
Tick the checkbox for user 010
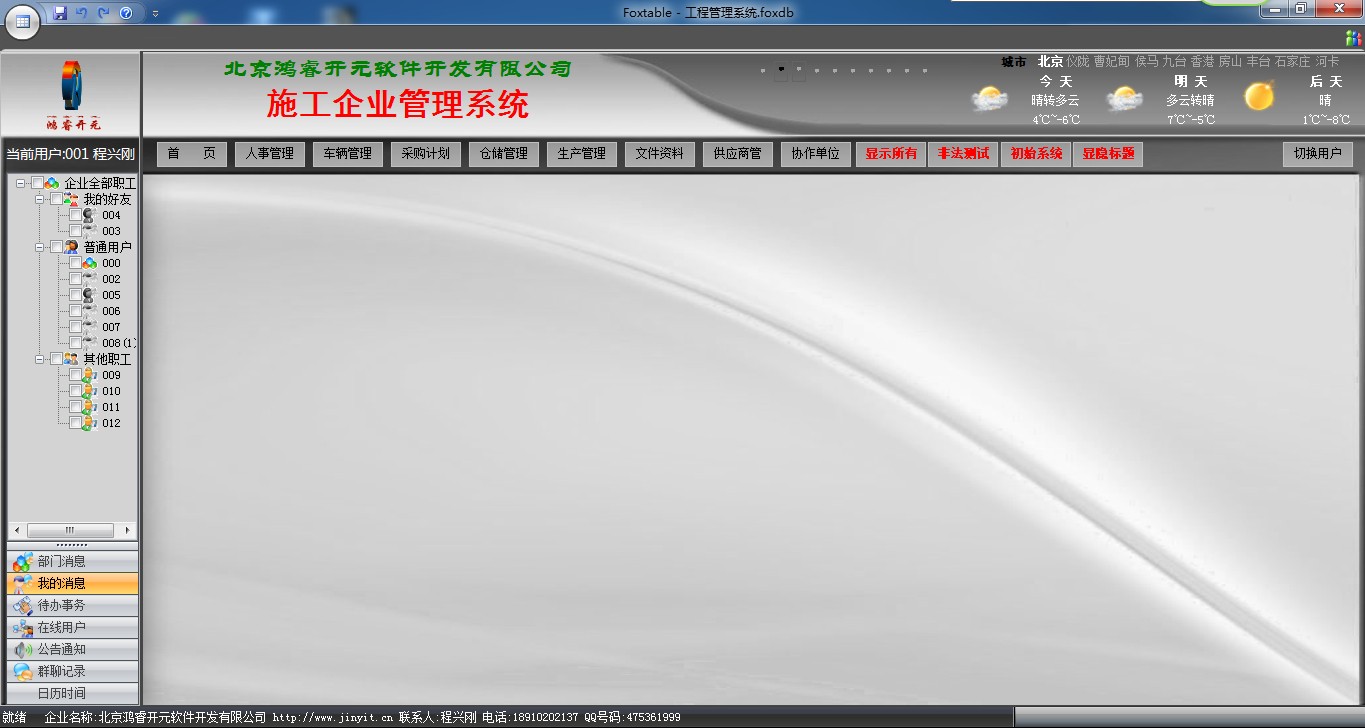76,391
